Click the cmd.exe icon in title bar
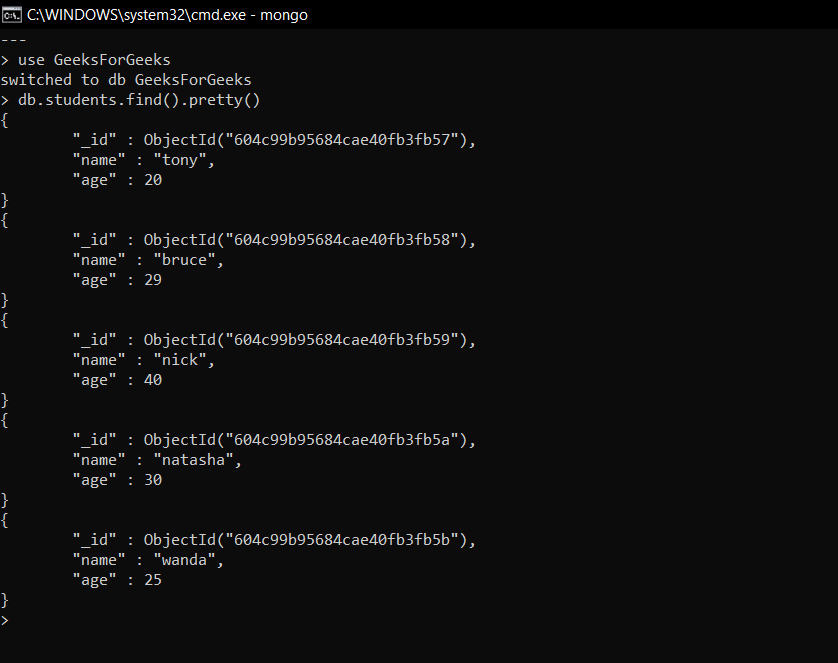Viewport: 838px width, 663px height. [x=12, y=15]
